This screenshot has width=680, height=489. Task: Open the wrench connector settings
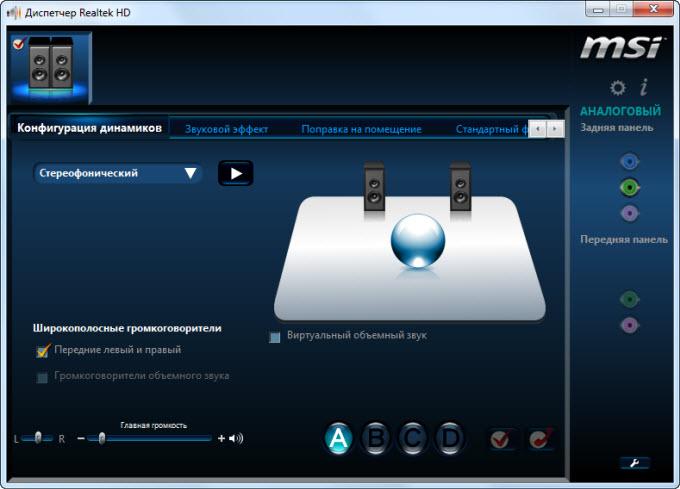point(634,463)
